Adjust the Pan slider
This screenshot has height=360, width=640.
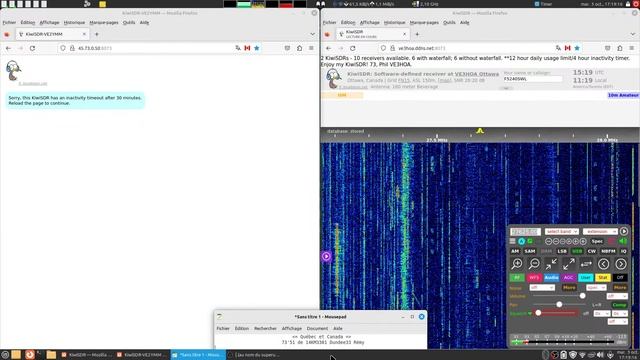(x=559, y=304)
